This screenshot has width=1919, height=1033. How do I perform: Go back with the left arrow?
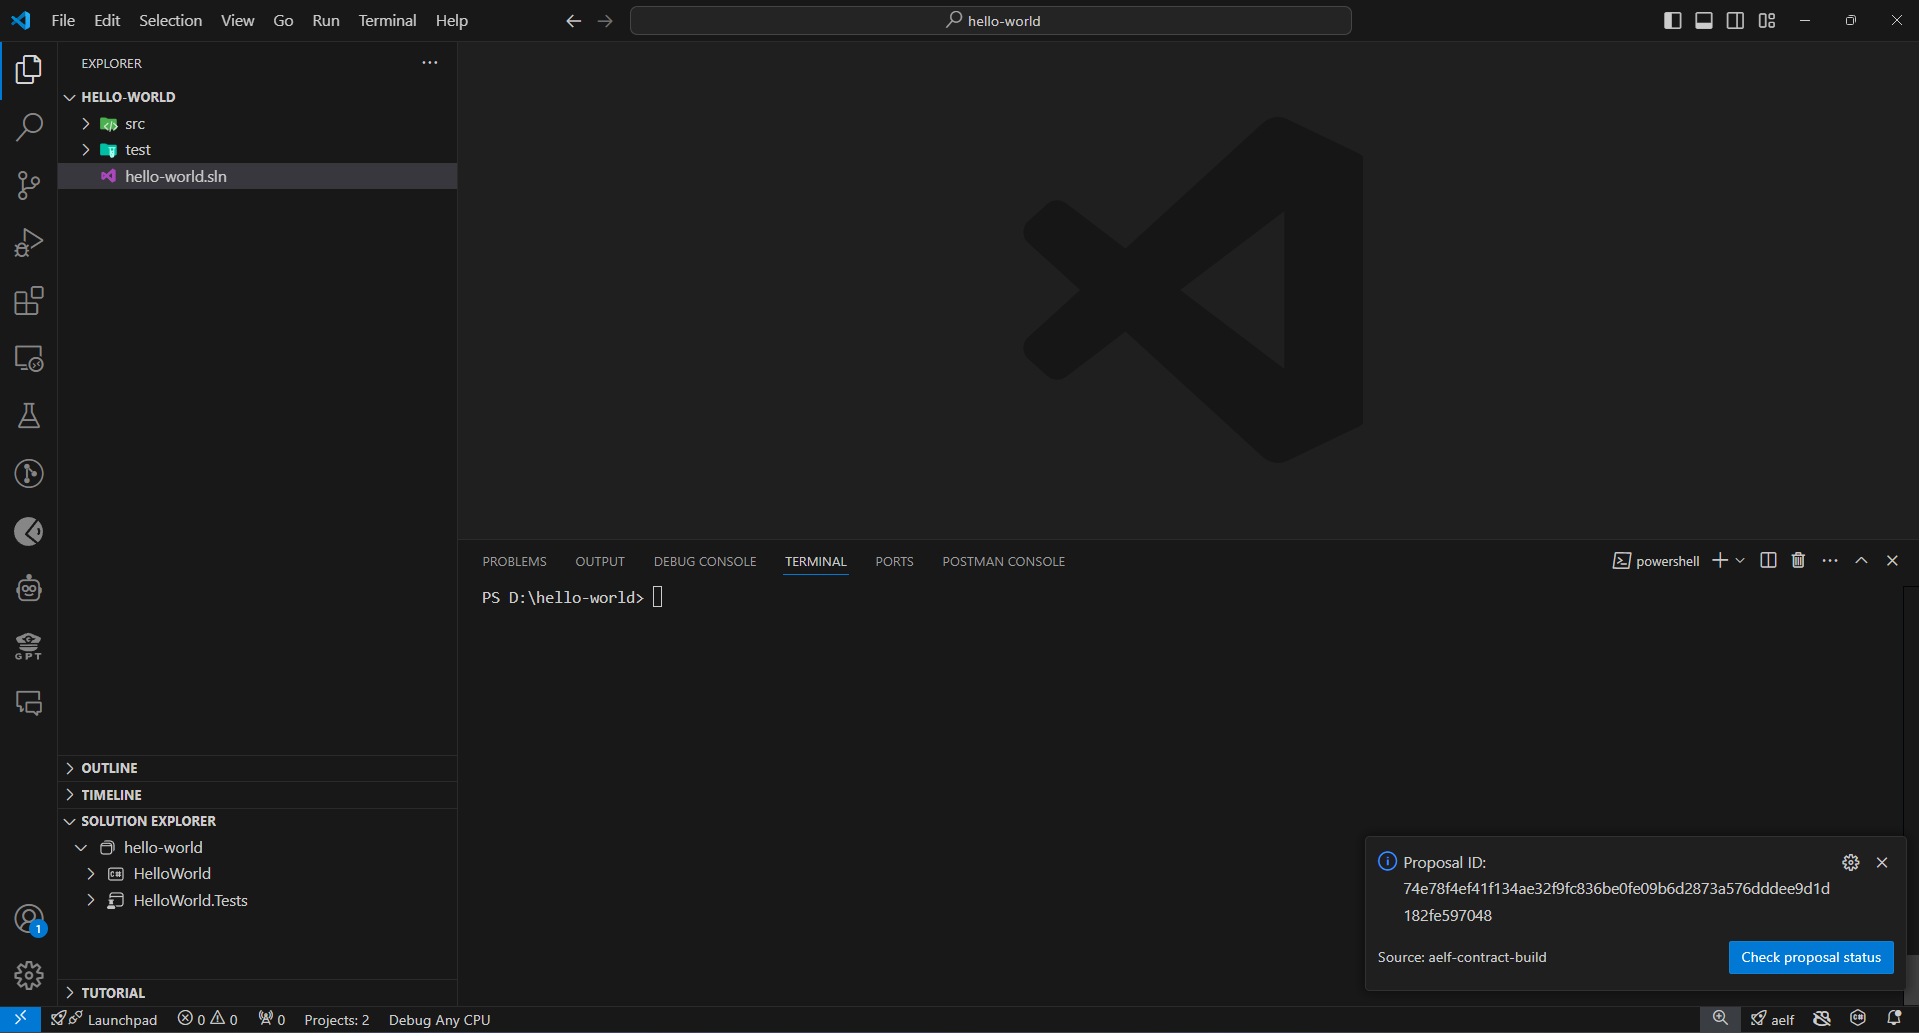[x=573, y=21]
